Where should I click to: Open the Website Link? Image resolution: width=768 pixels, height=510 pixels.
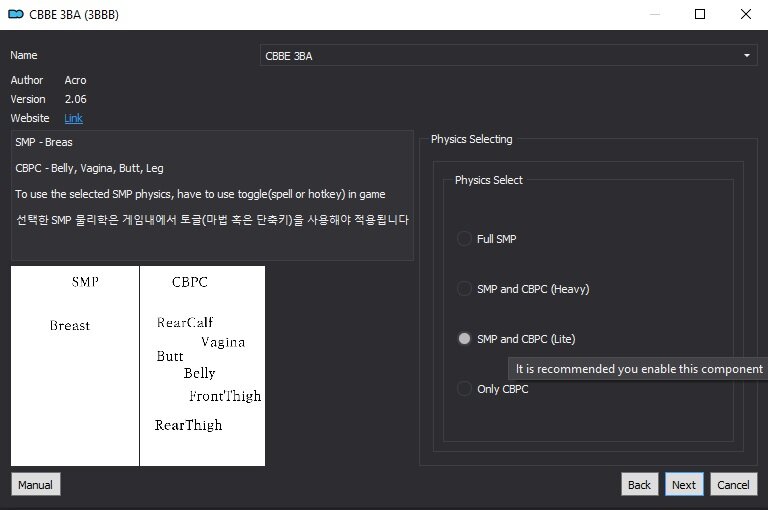[x=73, y=118]
